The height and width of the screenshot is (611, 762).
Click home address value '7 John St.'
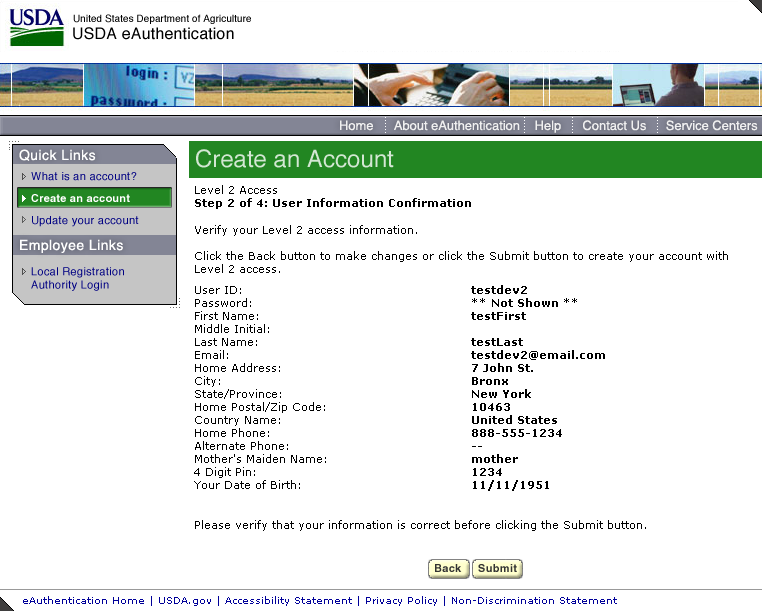pos(502,368)
